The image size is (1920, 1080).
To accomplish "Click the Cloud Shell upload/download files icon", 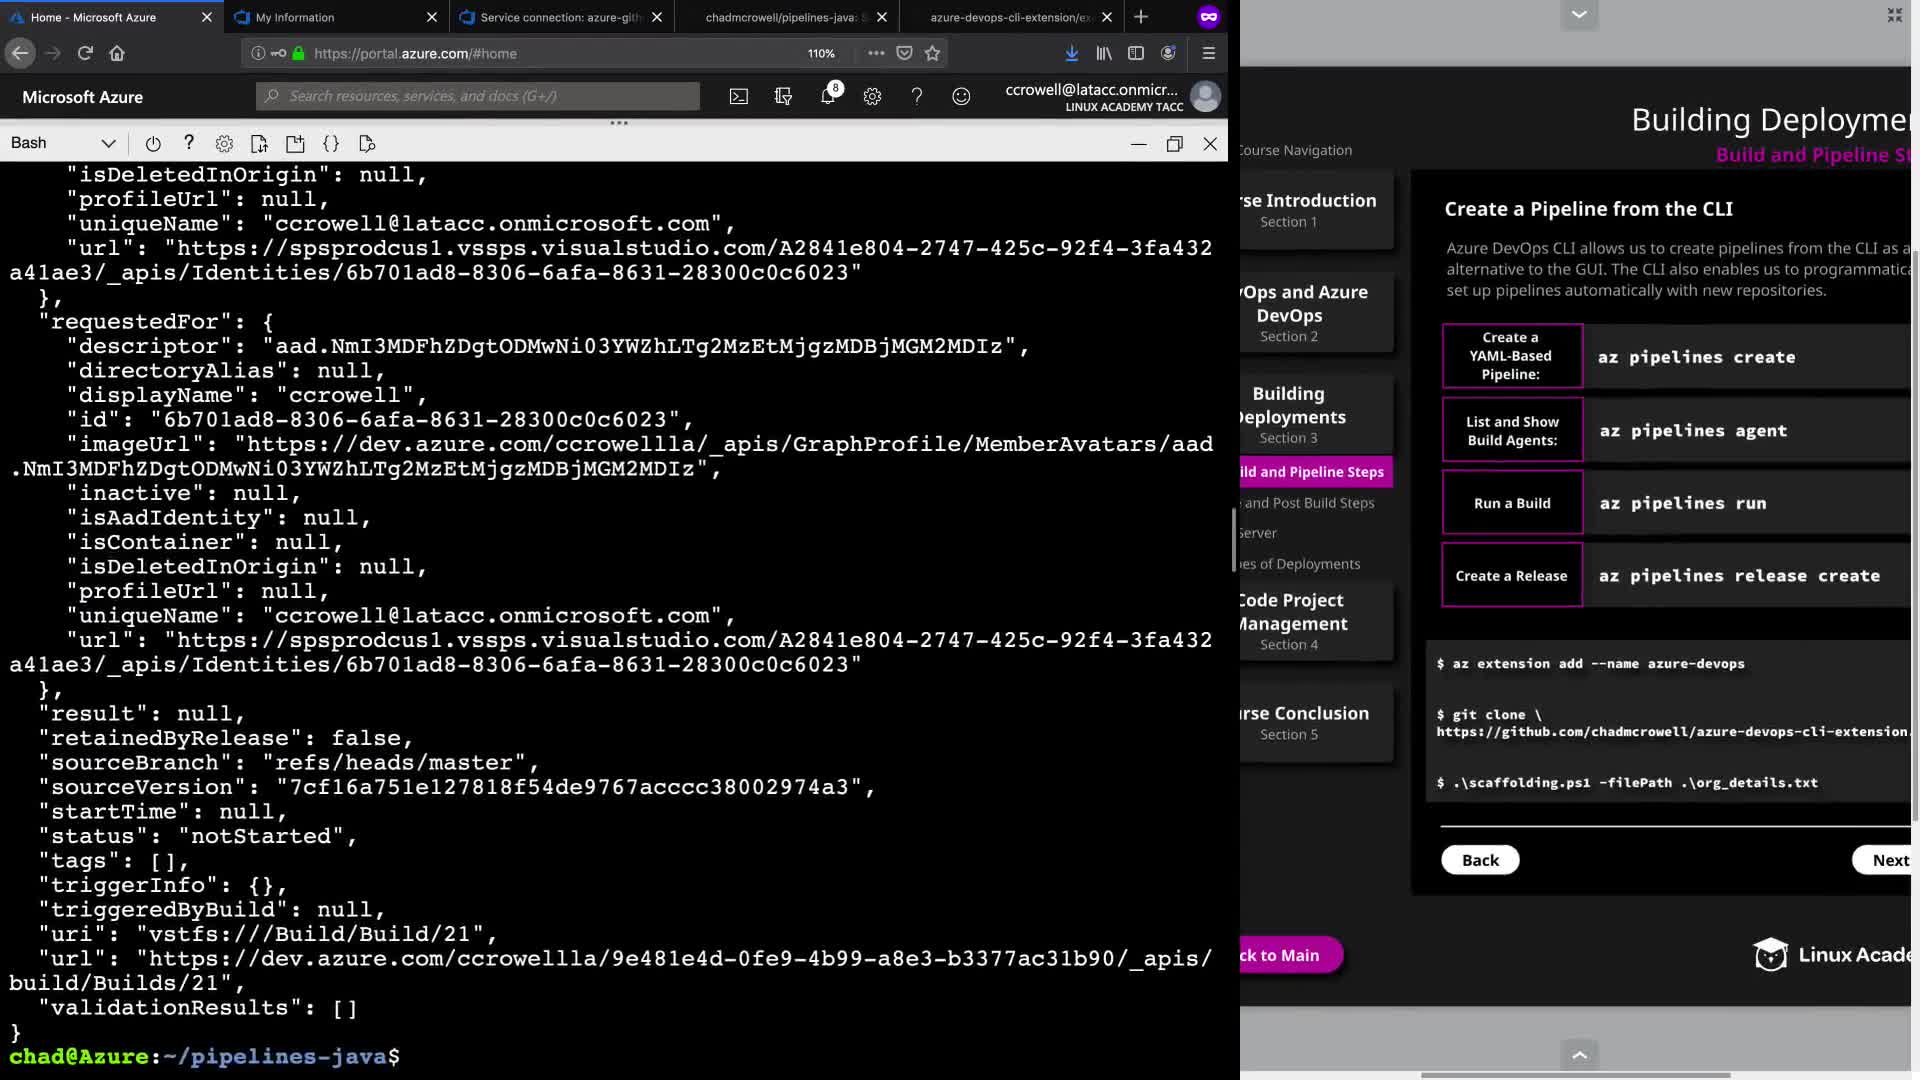I will (x=259, y=143).
